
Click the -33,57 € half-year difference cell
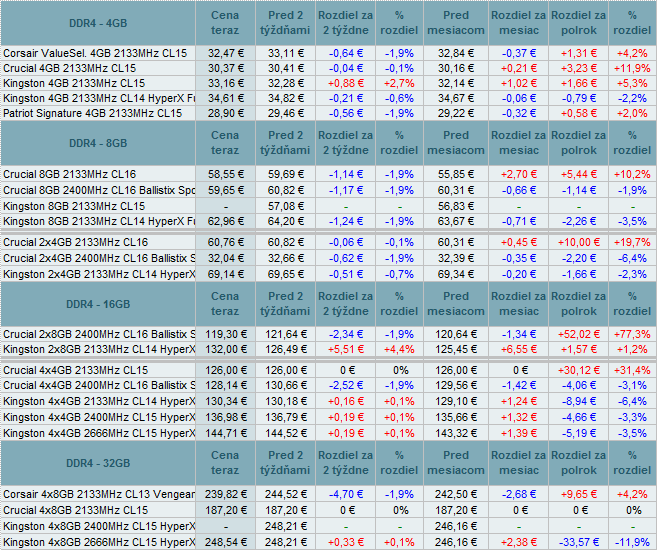click(579, 542)
